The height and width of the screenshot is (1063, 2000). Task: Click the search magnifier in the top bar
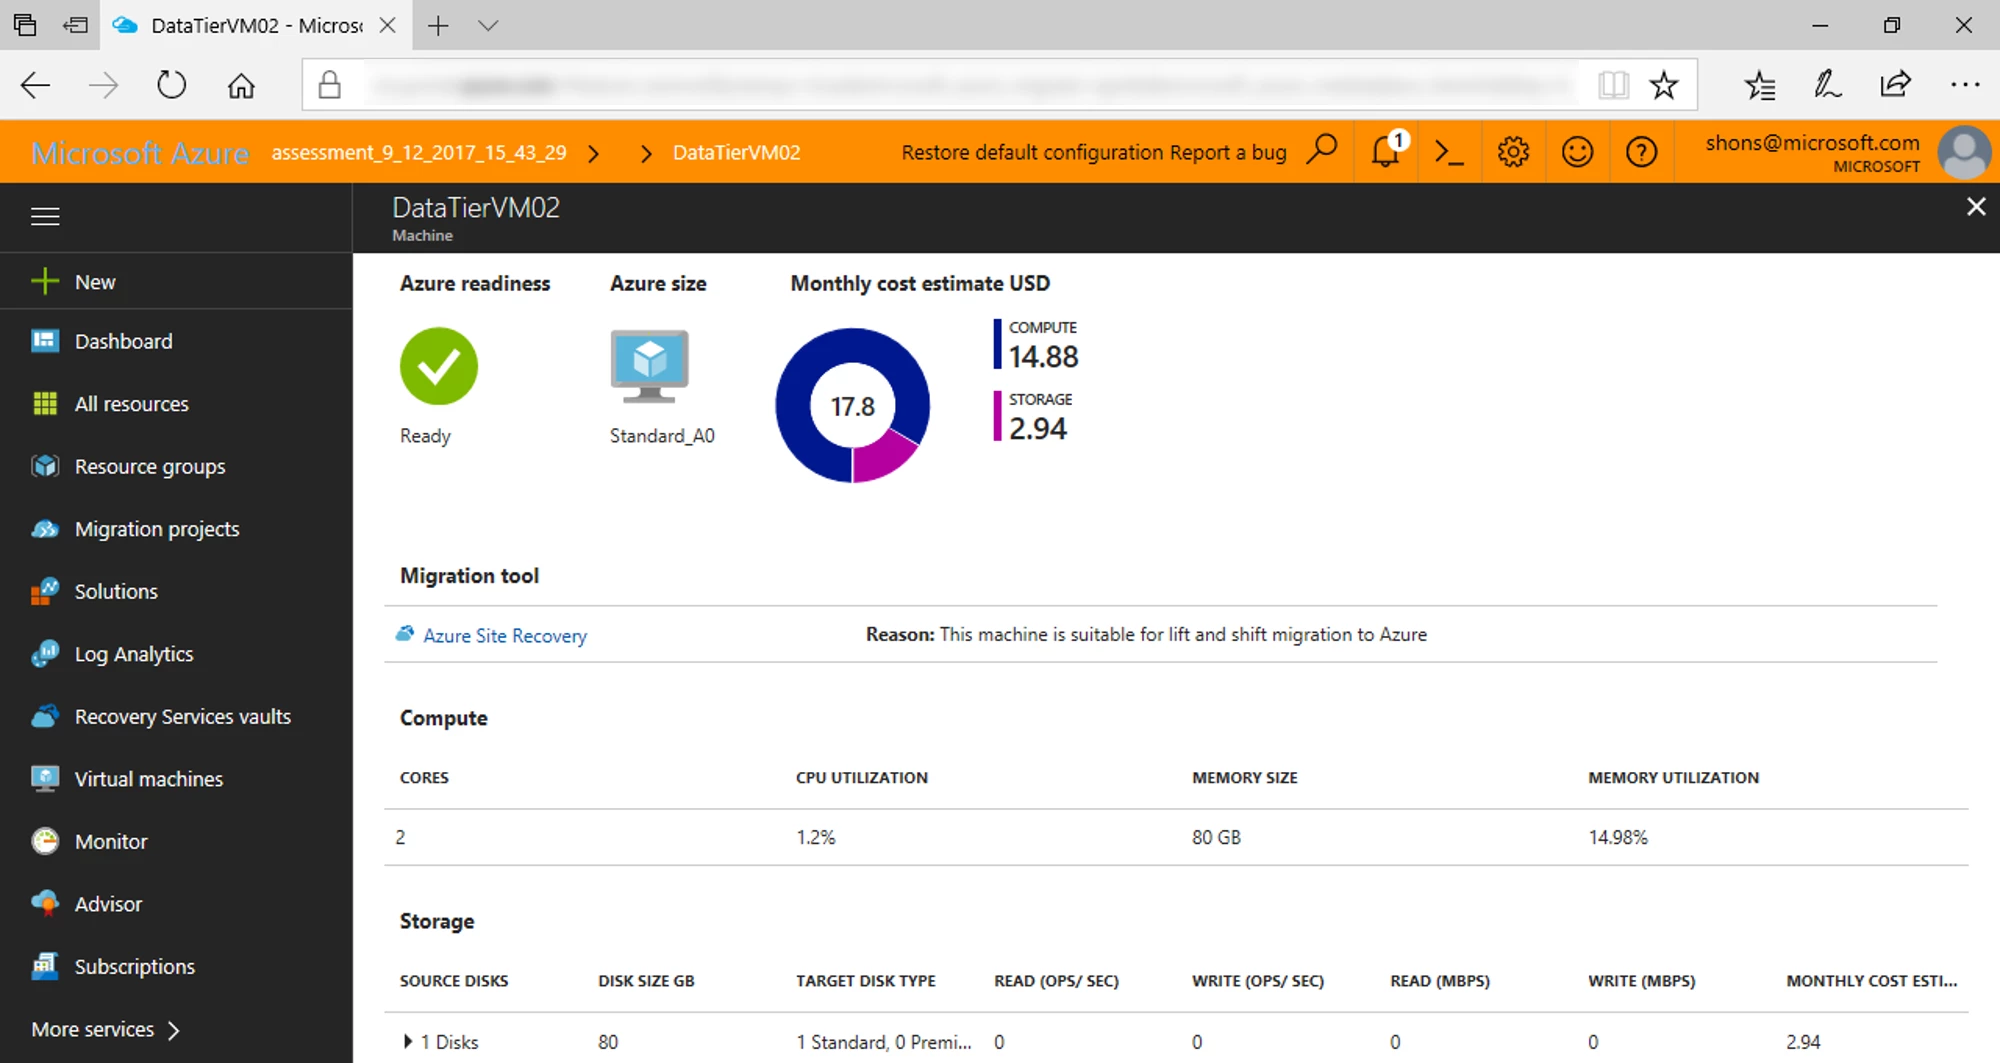1322,151
